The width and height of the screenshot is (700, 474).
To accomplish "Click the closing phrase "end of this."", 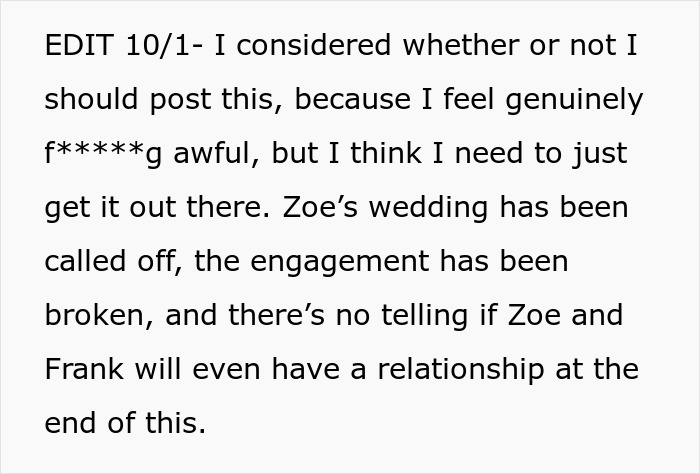I will click(125, 423).
